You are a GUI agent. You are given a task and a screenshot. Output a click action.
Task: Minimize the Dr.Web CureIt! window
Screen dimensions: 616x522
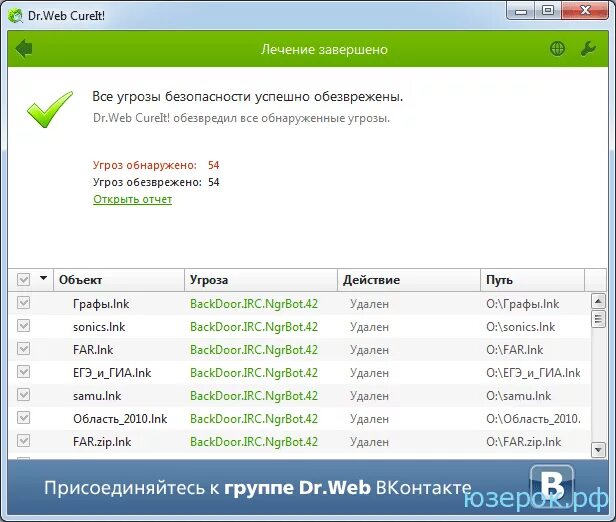[x=520, y=11]
